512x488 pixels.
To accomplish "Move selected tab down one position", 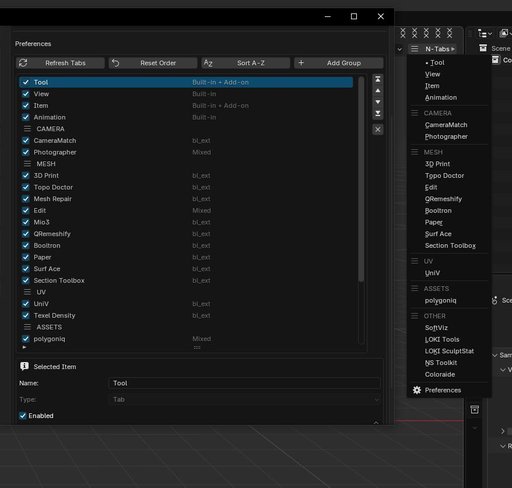I will [x=378, y=102].
